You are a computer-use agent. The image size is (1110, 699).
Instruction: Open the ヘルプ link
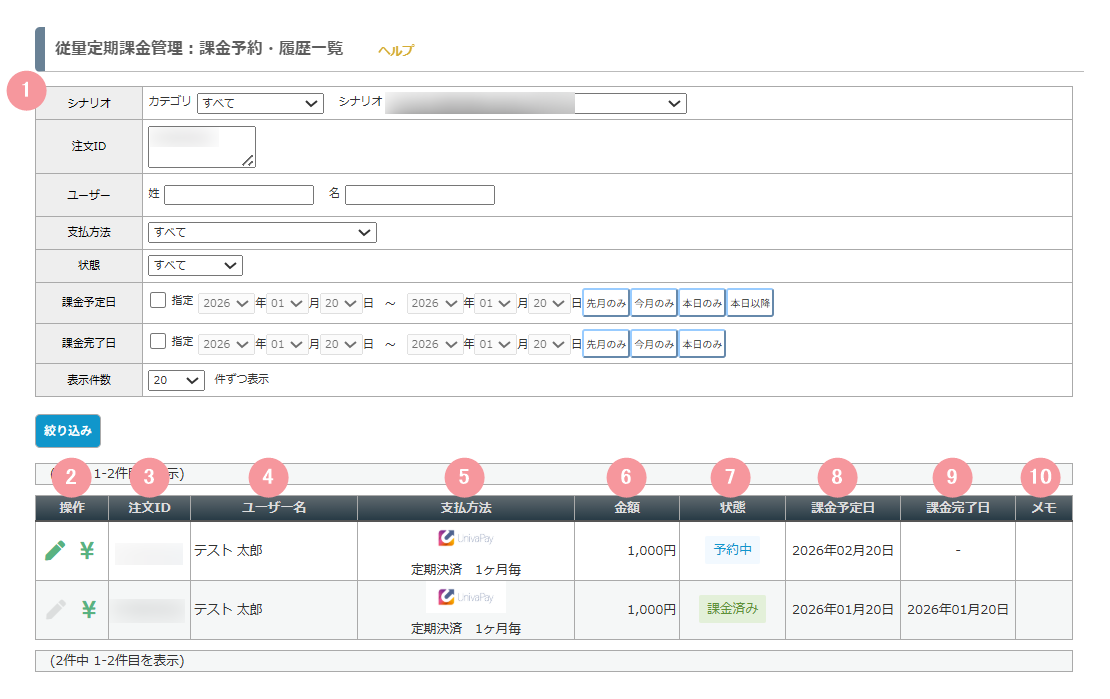[395, 50]
